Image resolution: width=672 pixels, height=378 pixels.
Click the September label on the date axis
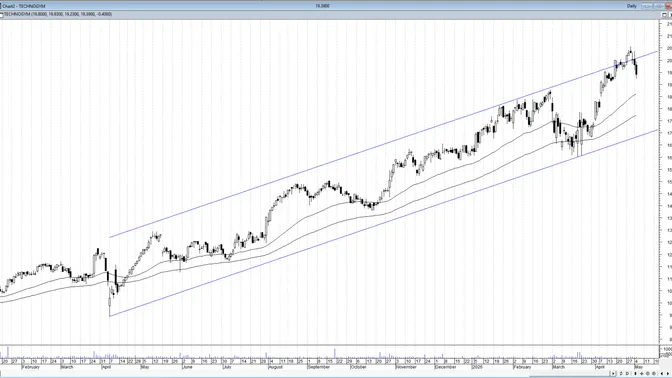319,367
